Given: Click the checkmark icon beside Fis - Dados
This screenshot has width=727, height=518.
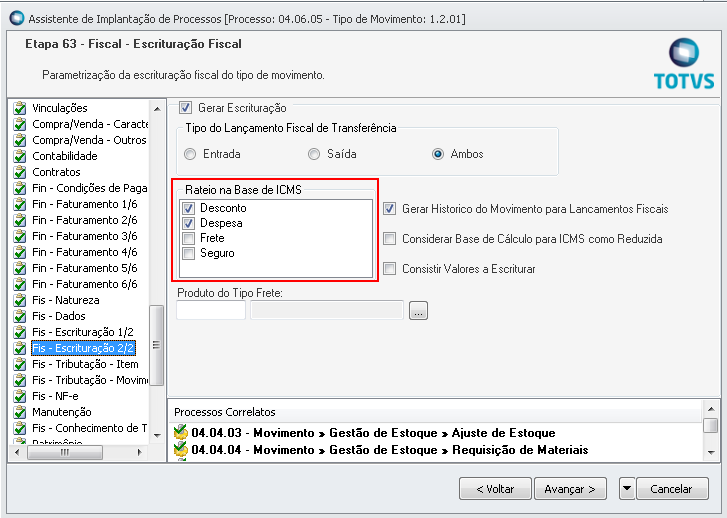Looking at the screenshot, I should tap(20, 316).
